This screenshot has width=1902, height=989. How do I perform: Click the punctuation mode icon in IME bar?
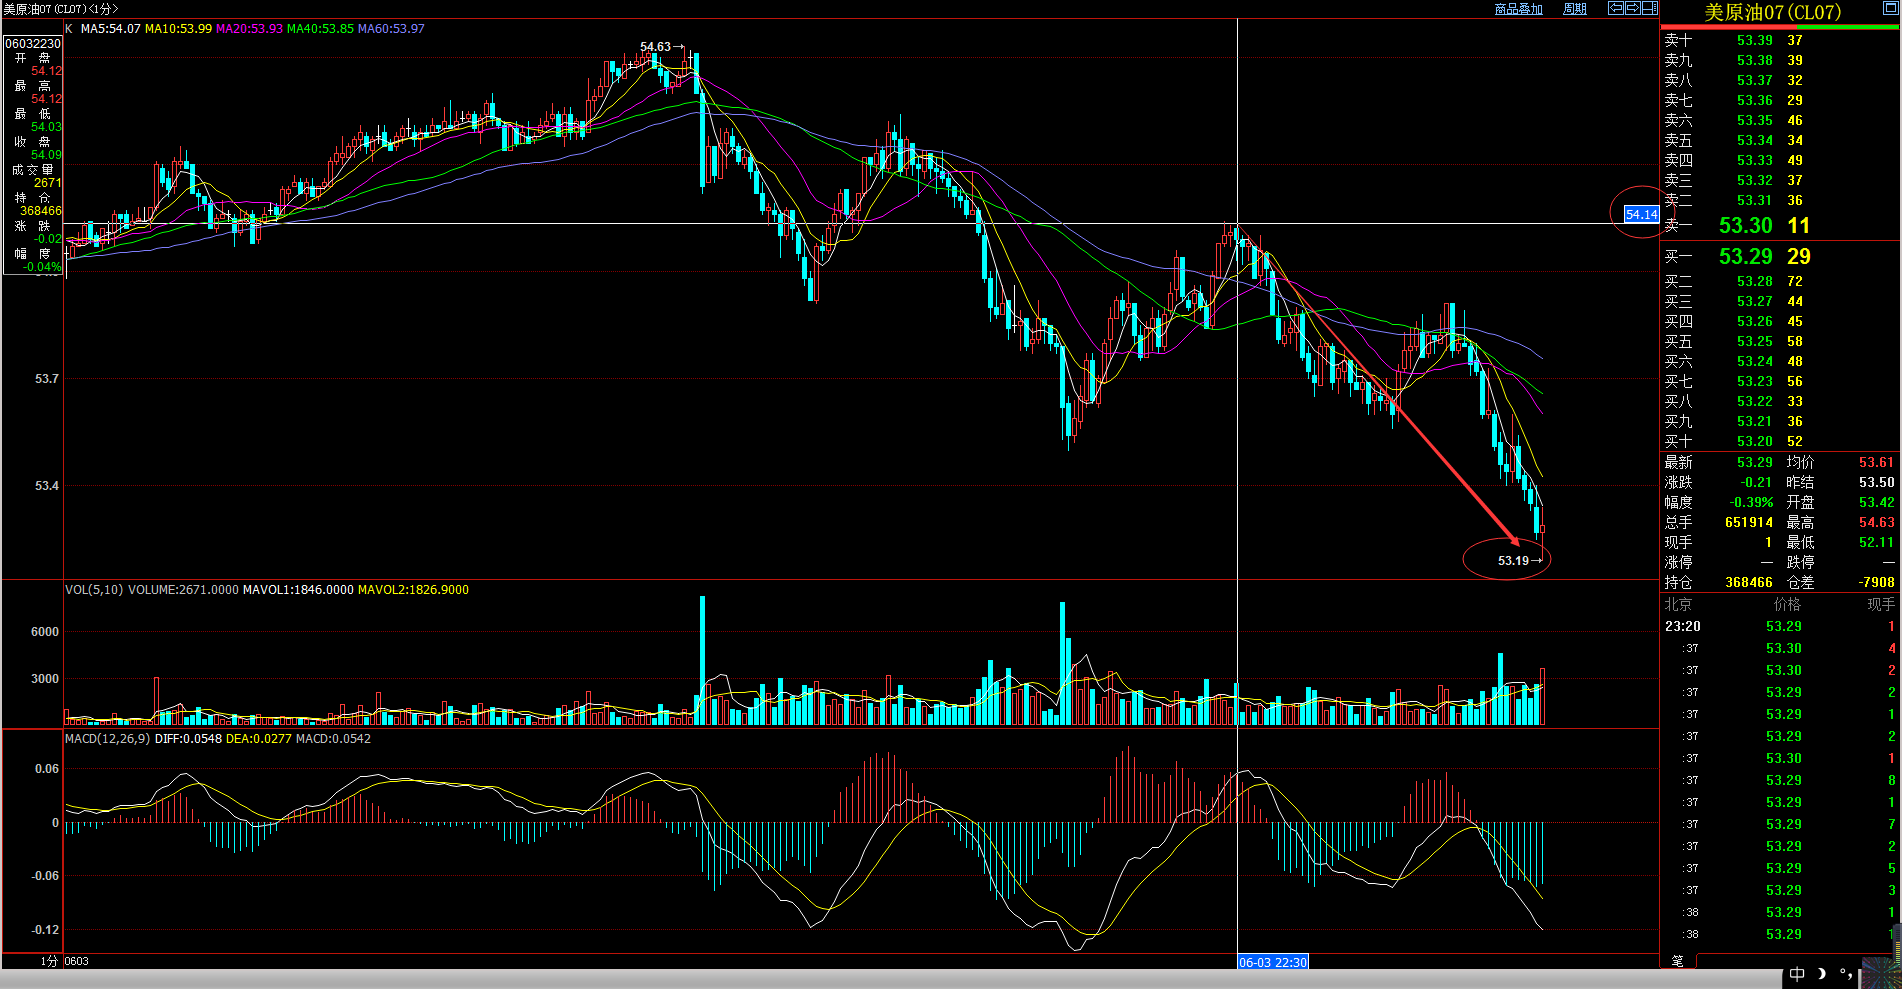click(x=1845, y=974)
